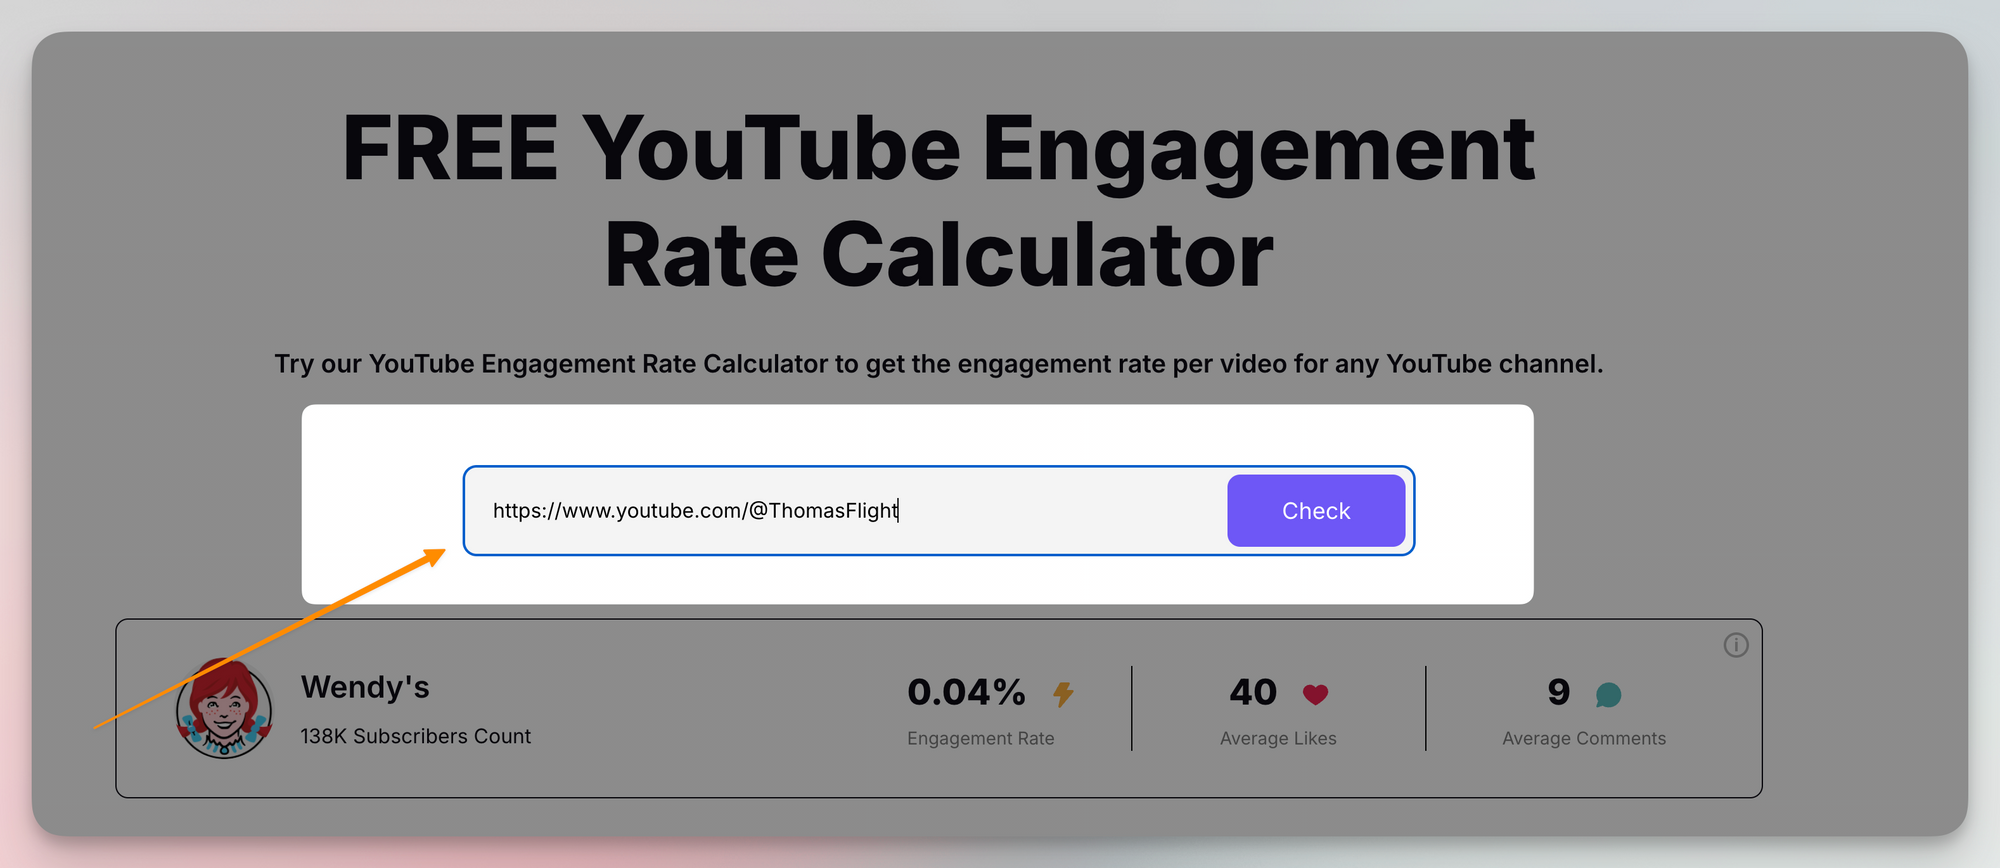Viewport: 2000px width, 868px height.
Task: Open the info icon on results card
Action: point(1736,645)
